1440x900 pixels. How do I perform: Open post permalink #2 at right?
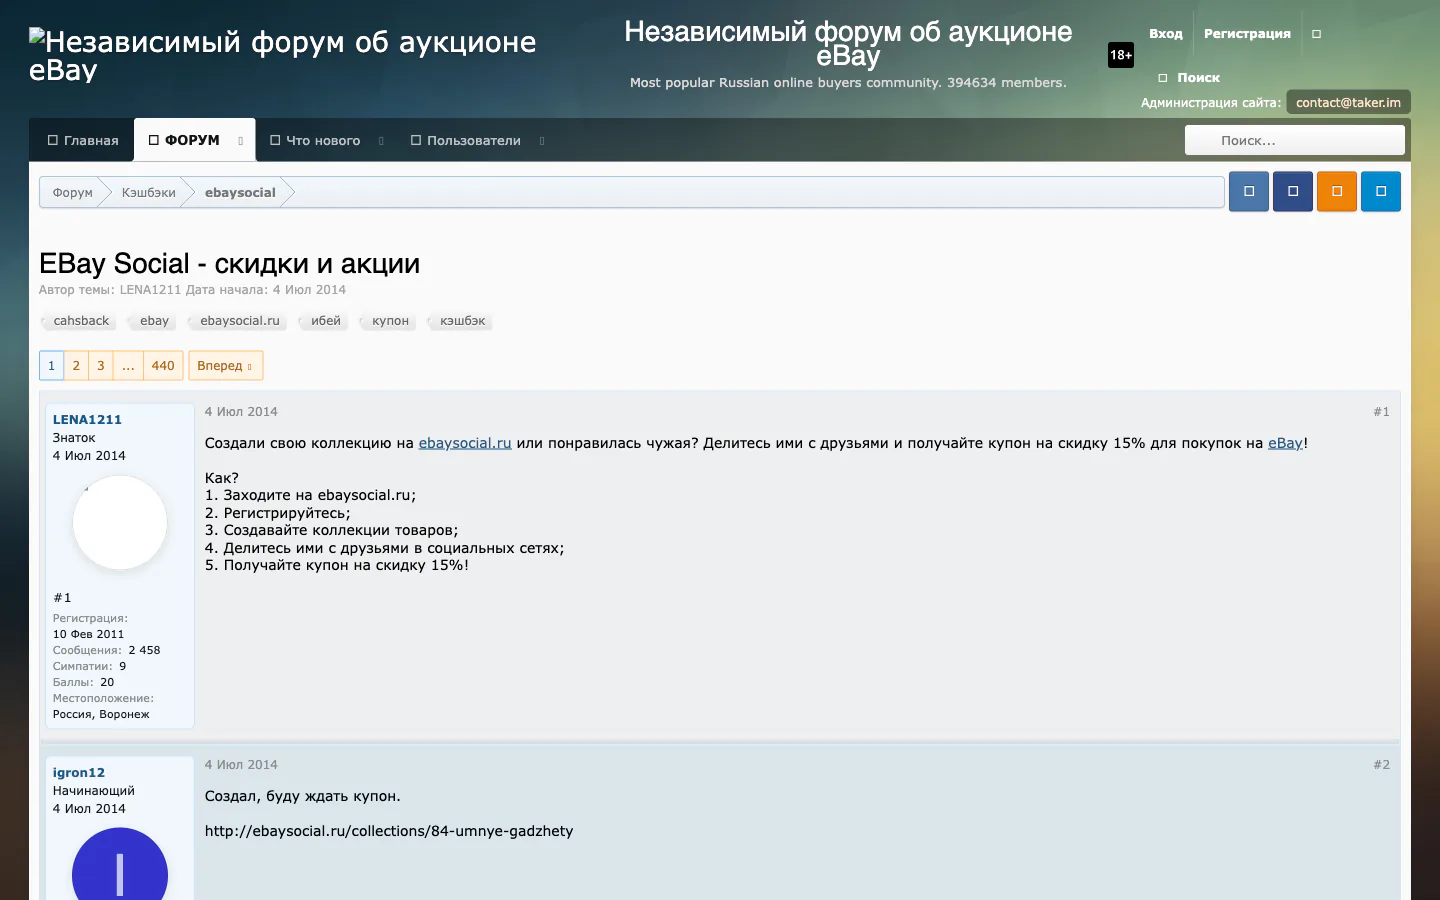coord(1381,765)
